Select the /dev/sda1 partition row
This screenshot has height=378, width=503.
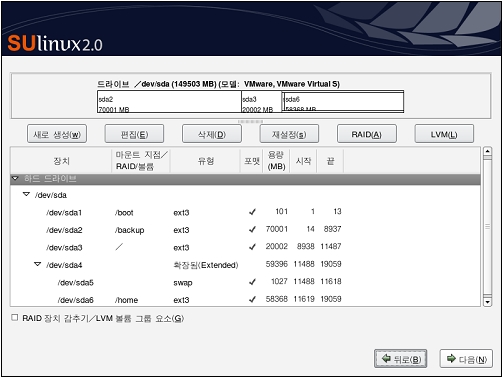pyautogui.click(x=245, y=212)
